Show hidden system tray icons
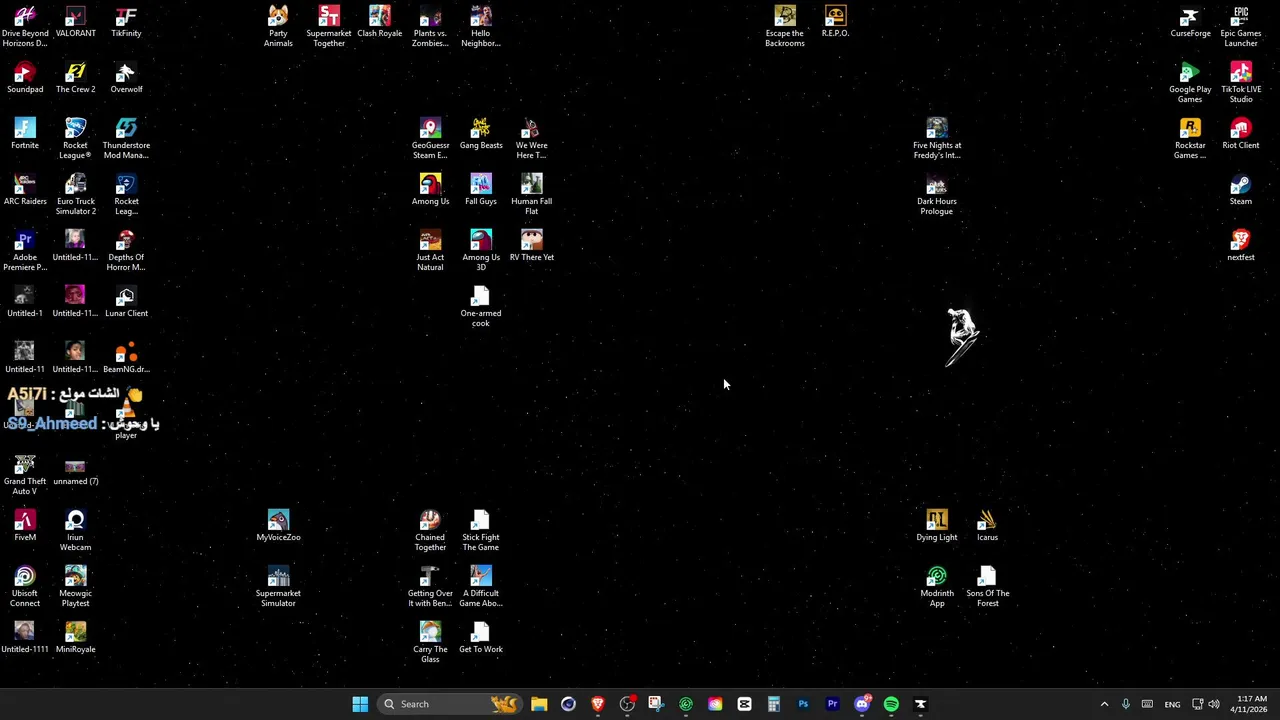Viewport: 1280px width, 720px height. [1104, 704]
